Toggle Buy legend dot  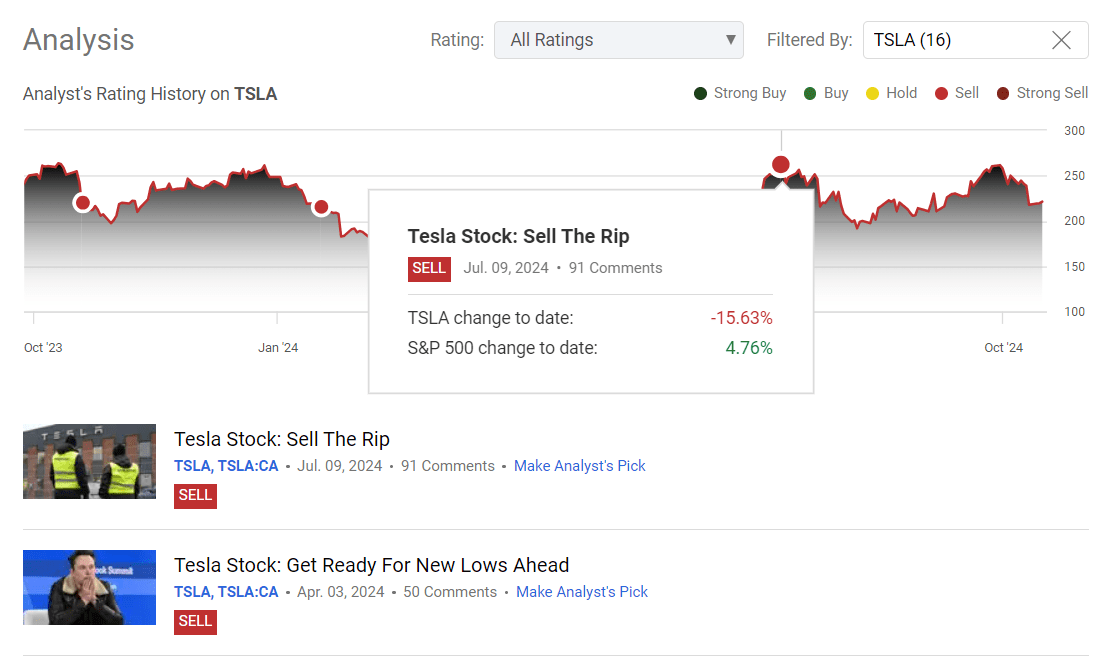coord(810,94)
